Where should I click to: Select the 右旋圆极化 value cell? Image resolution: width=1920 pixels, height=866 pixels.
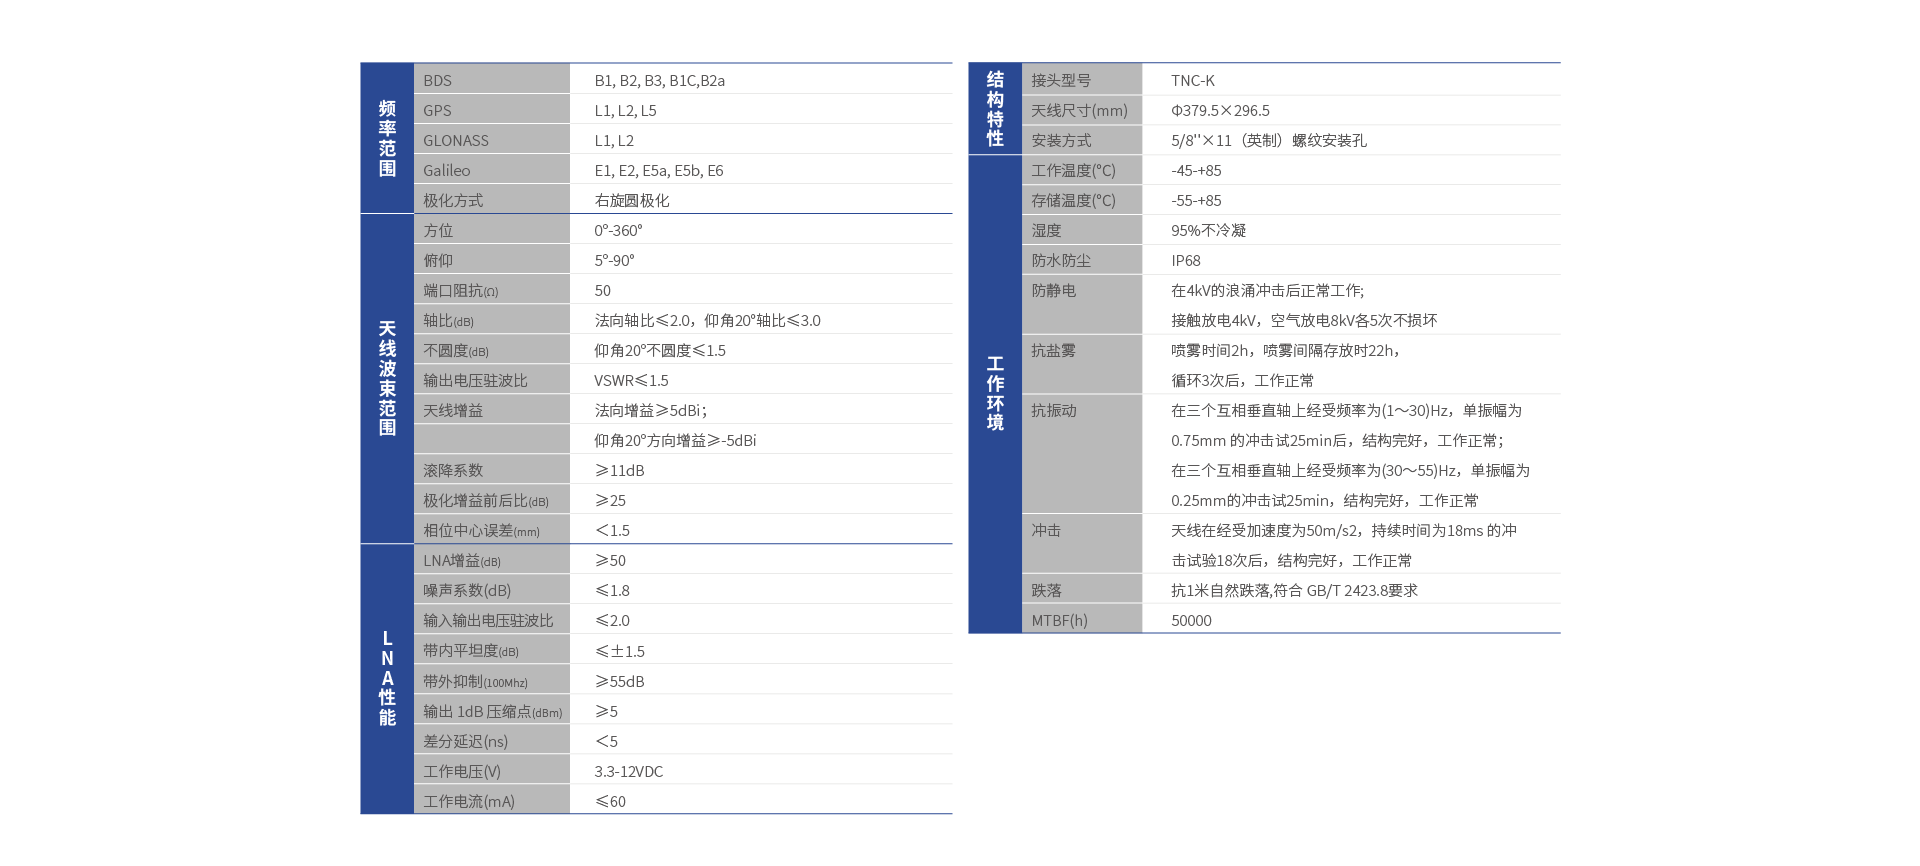click(632, 200)
